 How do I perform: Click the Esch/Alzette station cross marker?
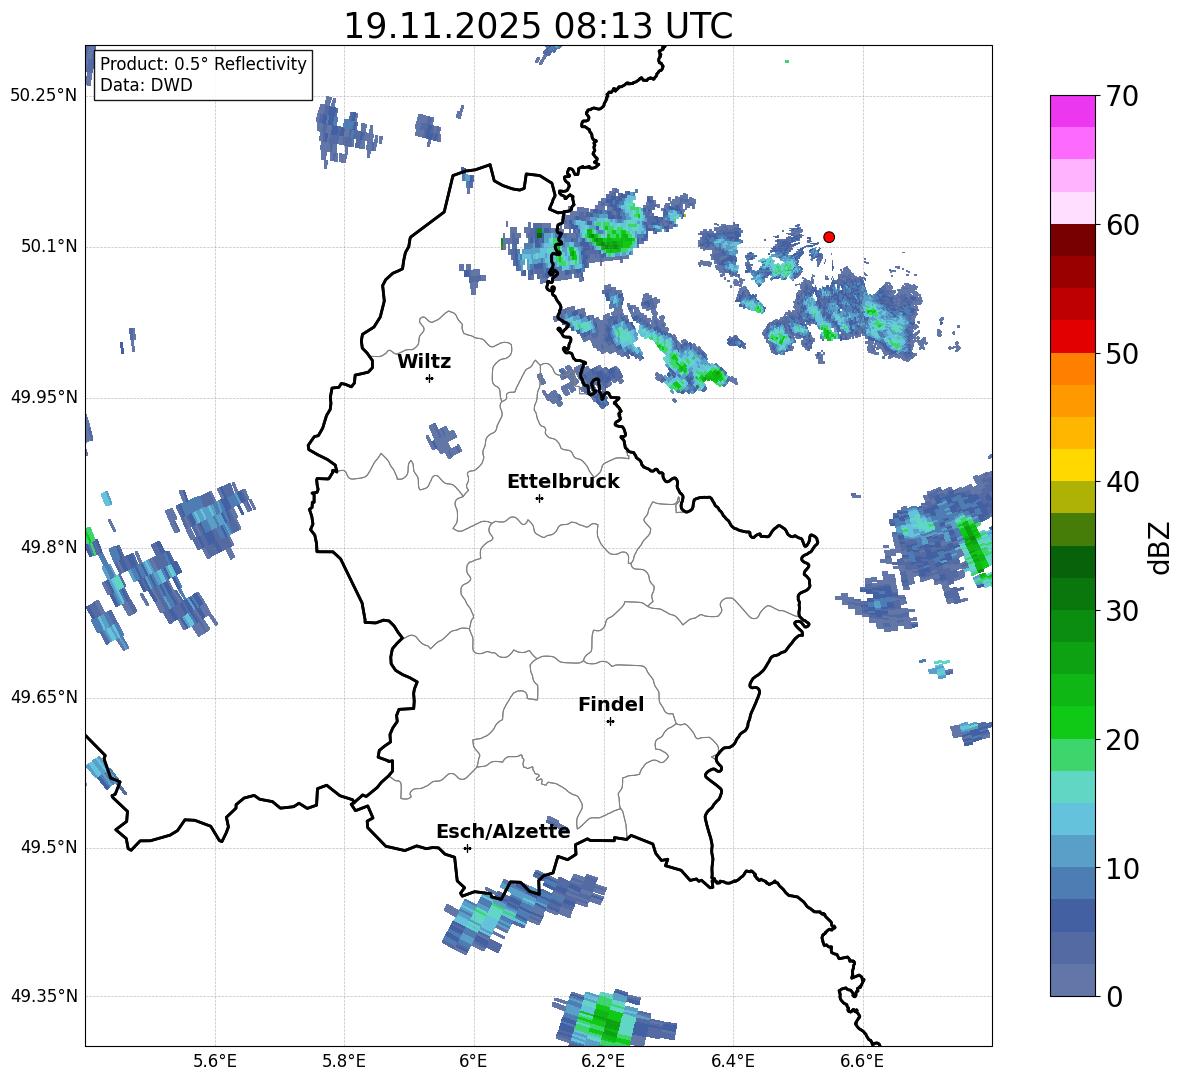[467, 848]
